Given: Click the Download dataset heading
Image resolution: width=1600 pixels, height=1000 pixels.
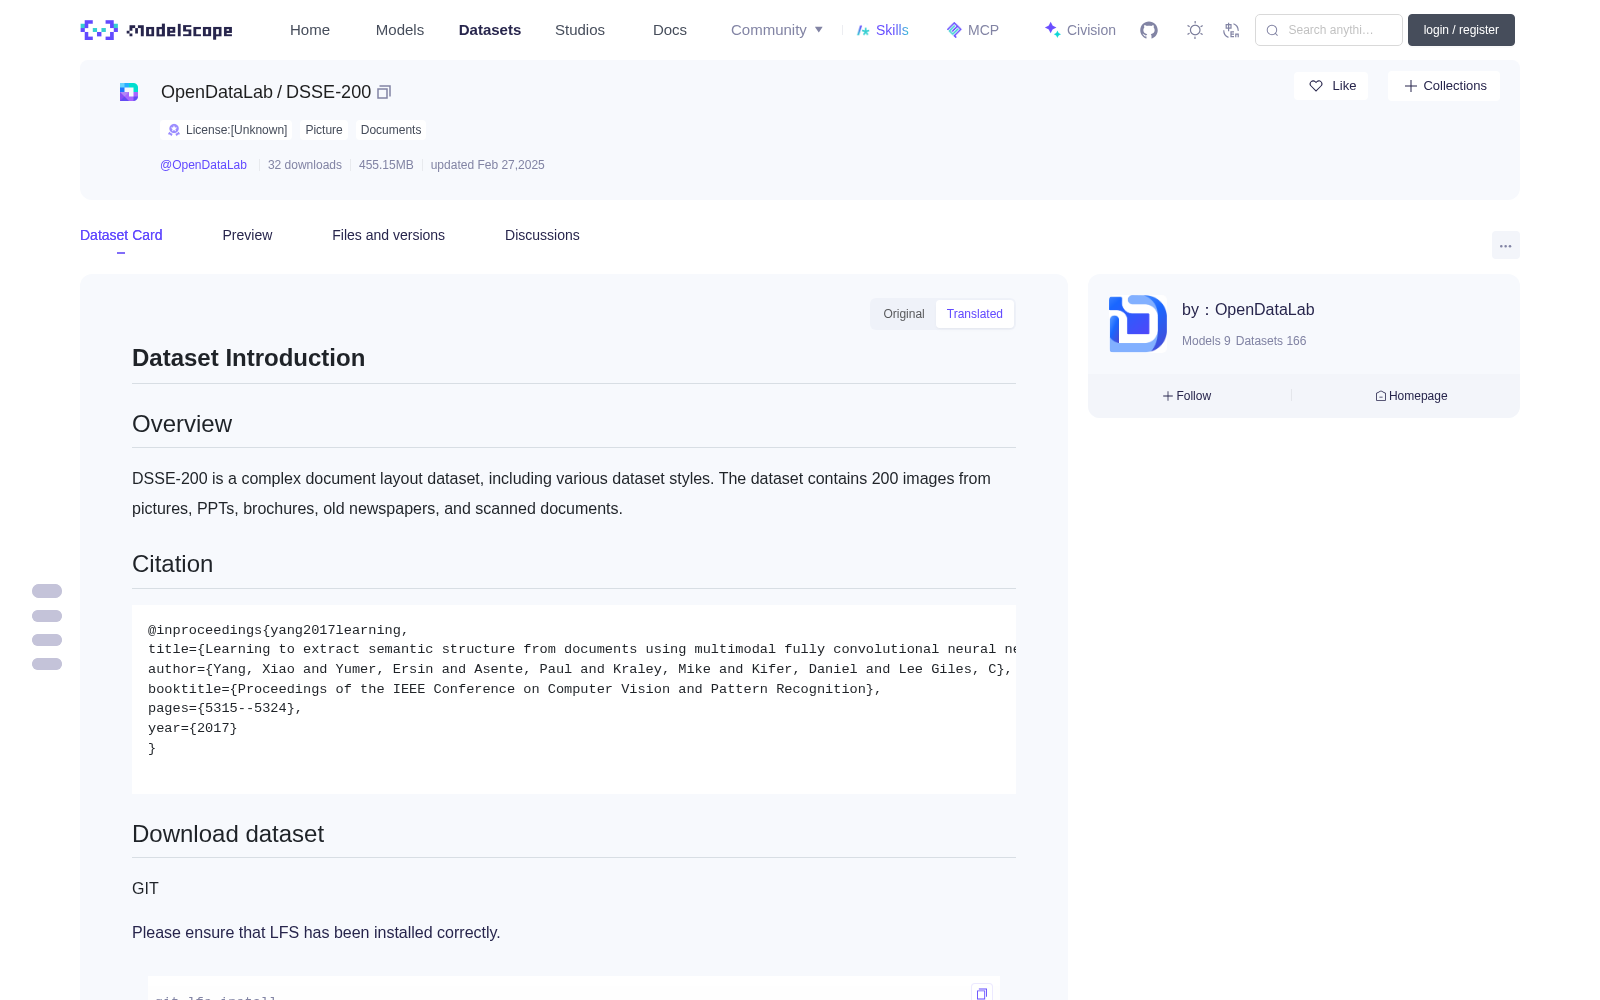Looking at the screenshot, I should (x=228, y=834).
